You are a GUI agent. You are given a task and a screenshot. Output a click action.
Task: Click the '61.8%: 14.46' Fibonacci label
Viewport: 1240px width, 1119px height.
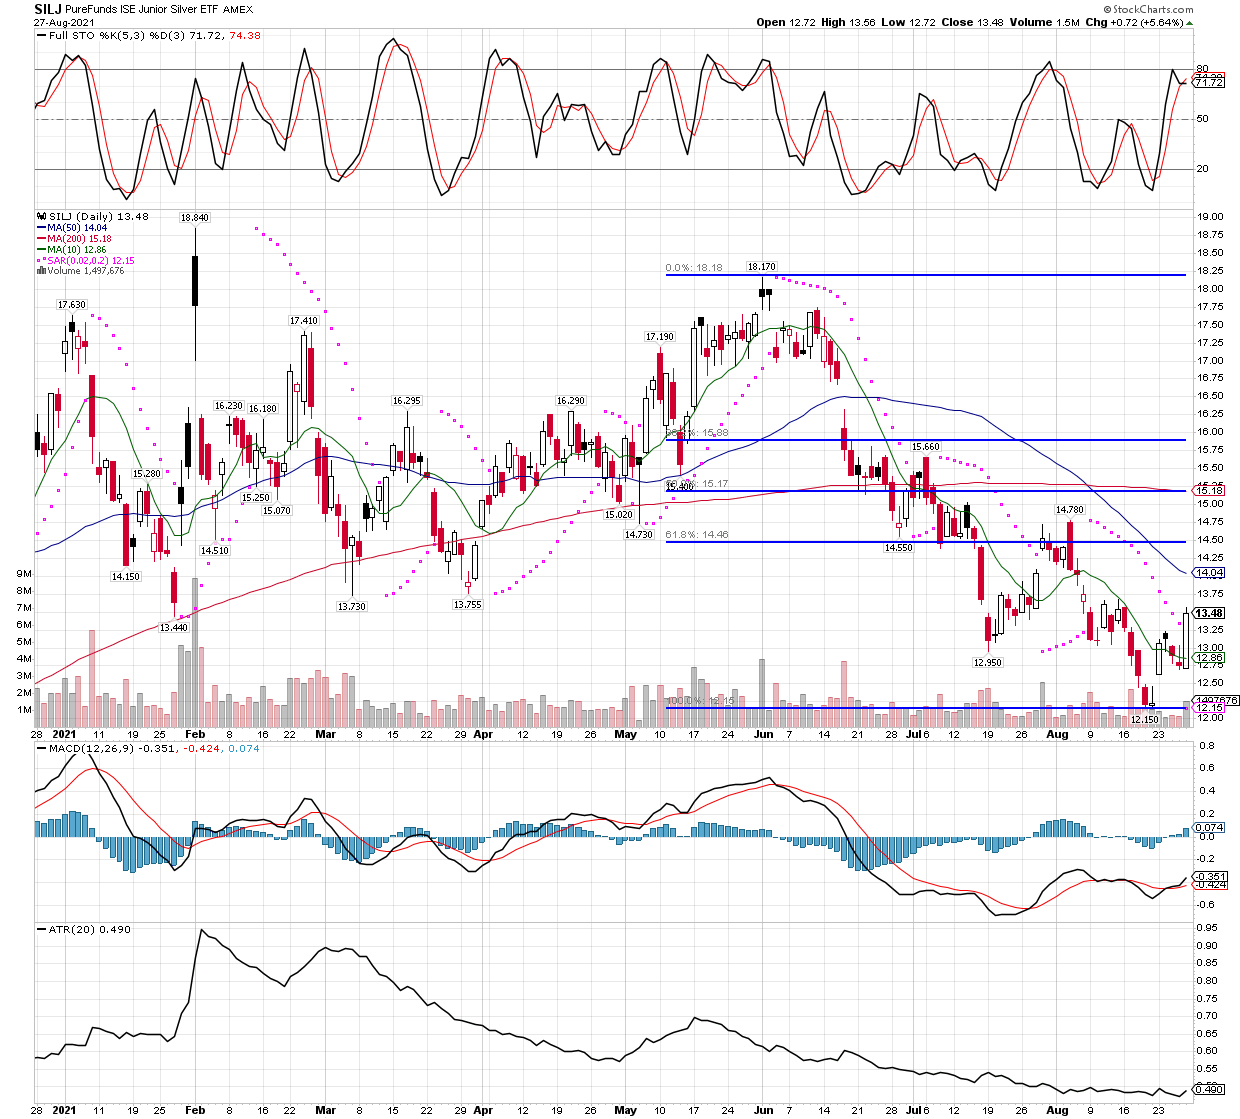pos(697,535)
